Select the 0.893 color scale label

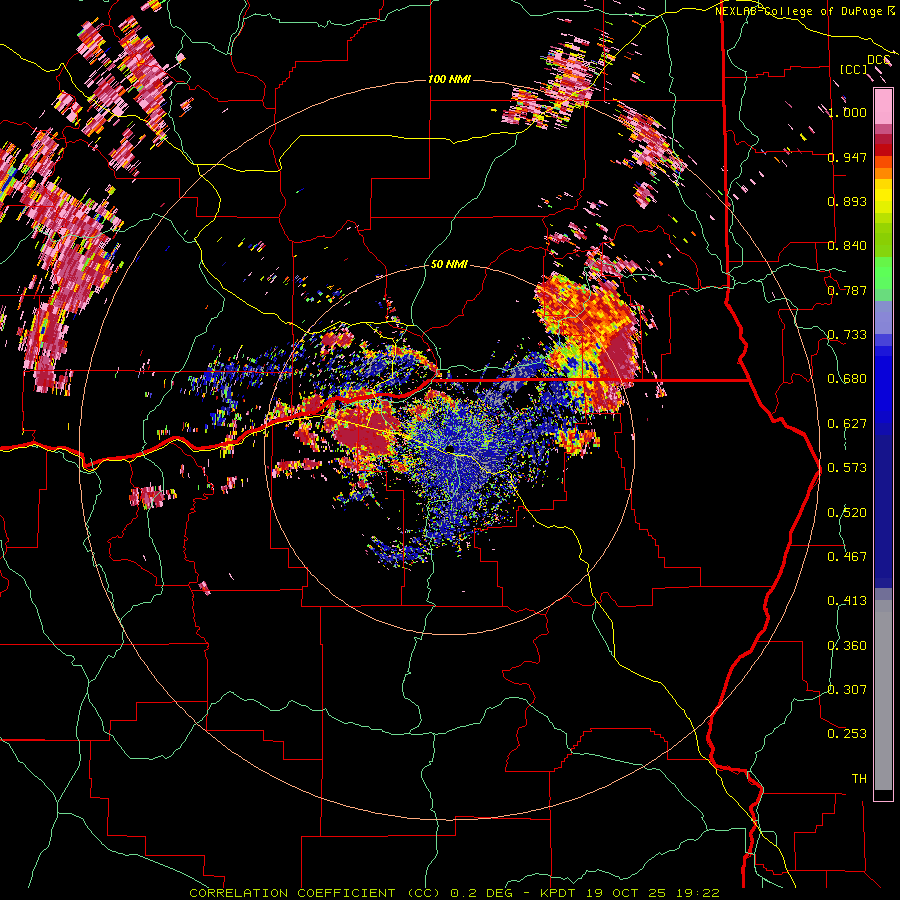pyautogui.click(x=847, y=201)
